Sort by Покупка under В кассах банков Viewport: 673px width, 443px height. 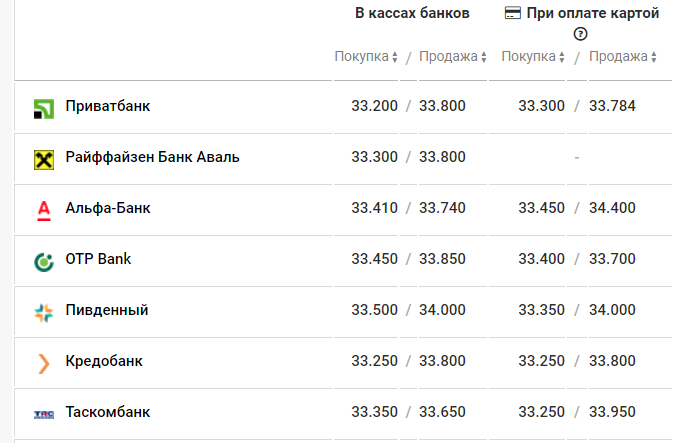[x=366, y=57]
